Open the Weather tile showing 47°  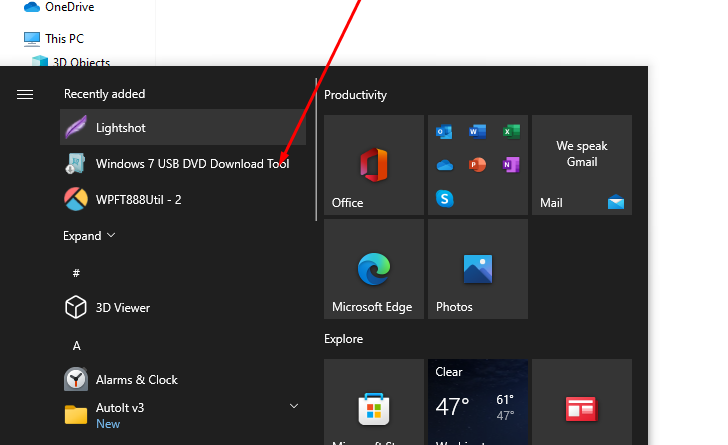coord(478,403)
